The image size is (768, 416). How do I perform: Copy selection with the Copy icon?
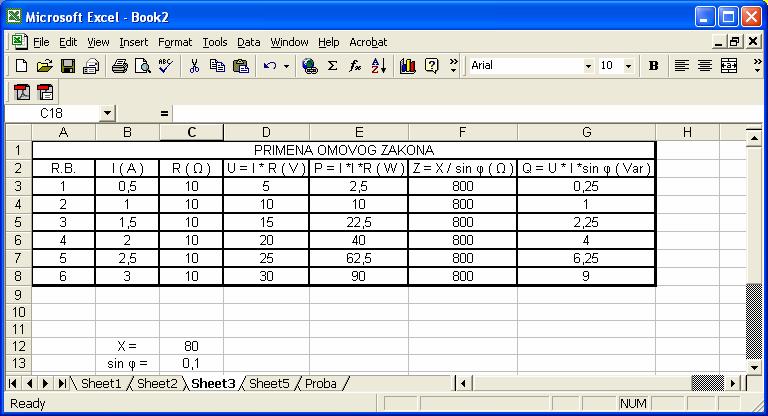tap(217, 66)
